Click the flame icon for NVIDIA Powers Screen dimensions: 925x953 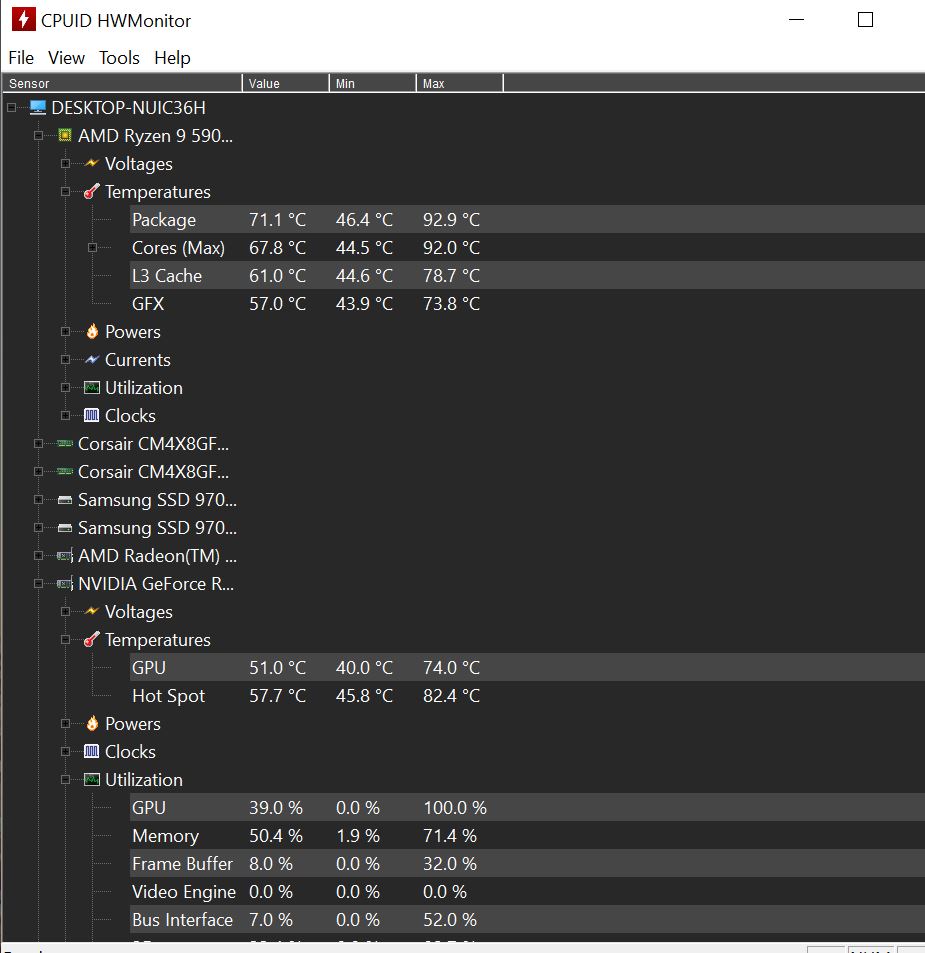tap(92, 723)
